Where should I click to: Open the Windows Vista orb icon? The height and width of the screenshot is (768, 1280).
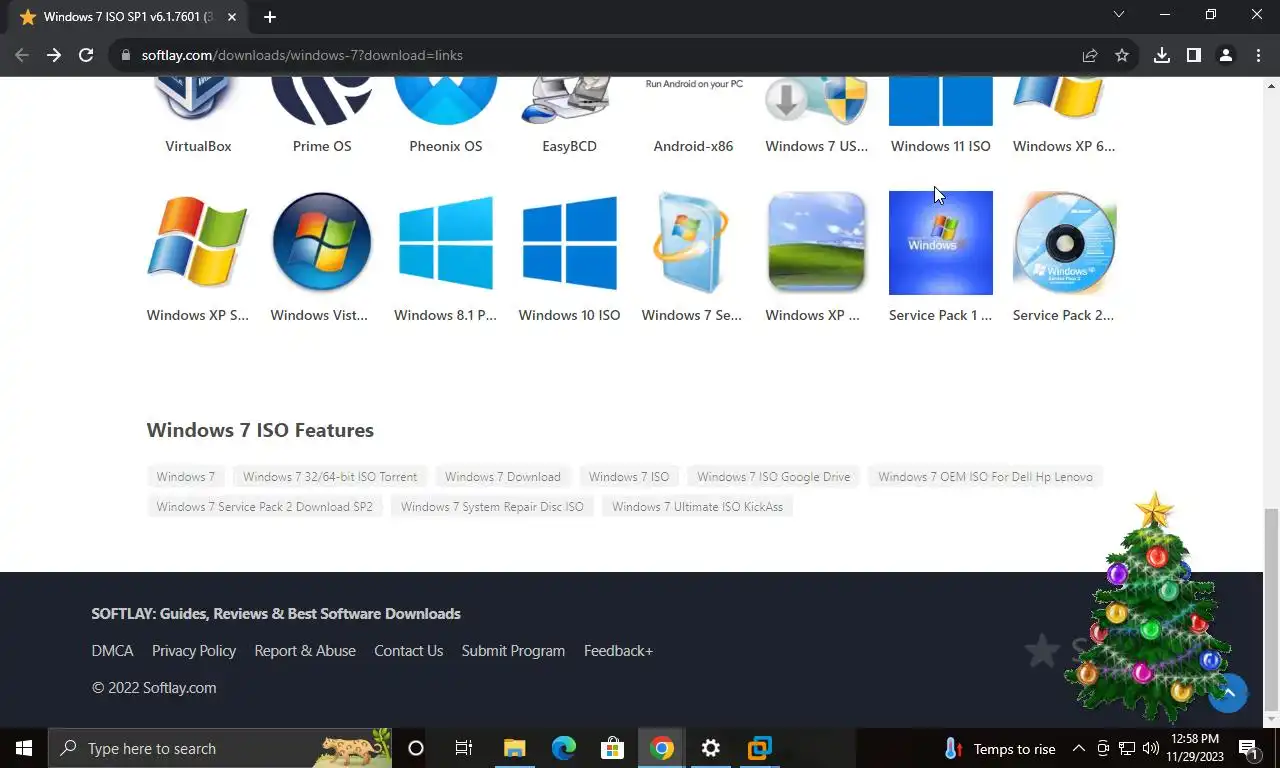[322, 243]
